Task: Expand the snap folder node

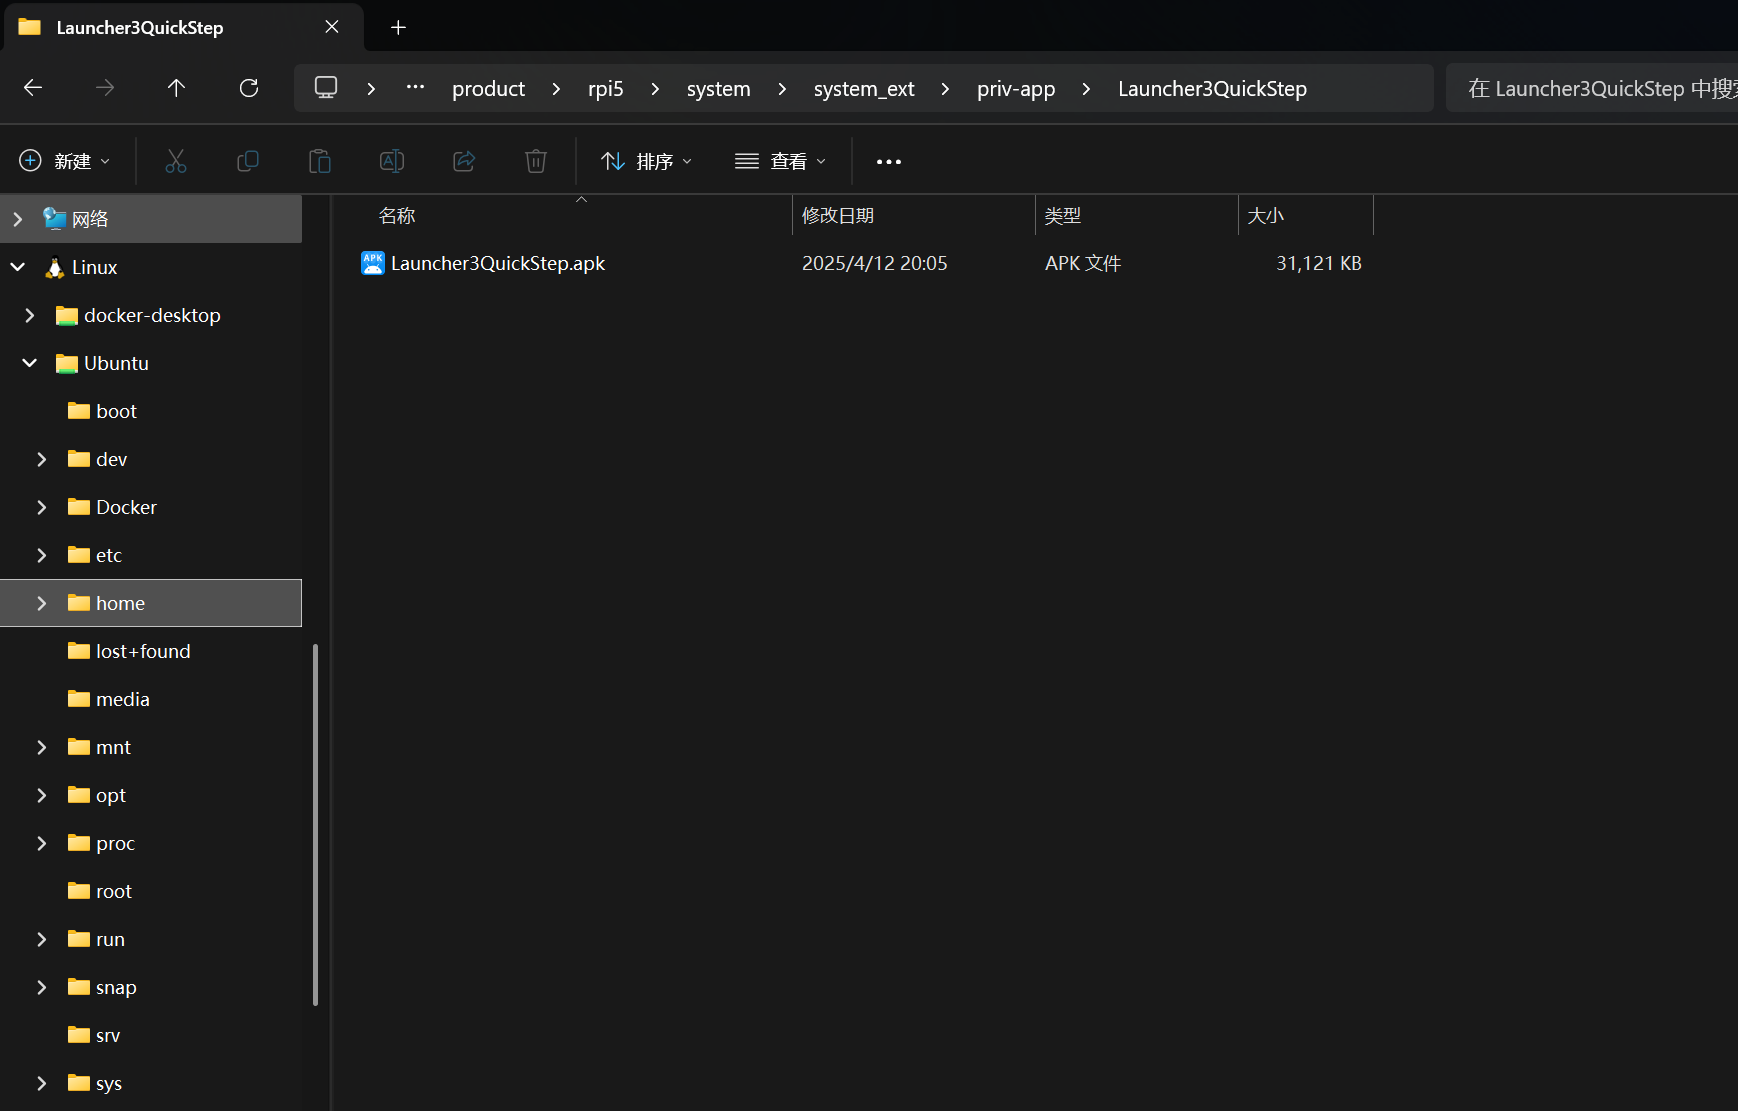Action: (42, 987)
